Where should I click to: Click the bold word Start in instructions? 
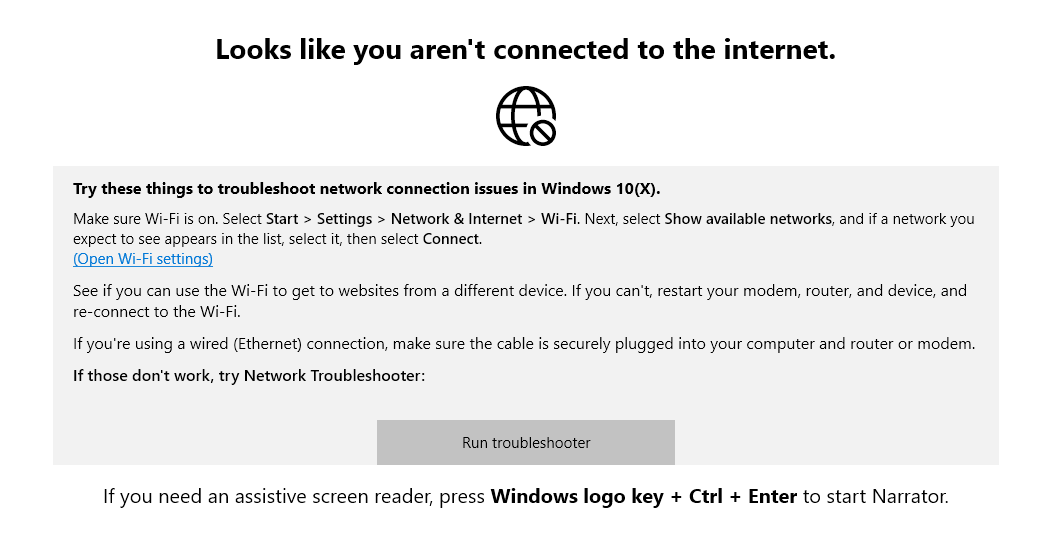[282, 219]
